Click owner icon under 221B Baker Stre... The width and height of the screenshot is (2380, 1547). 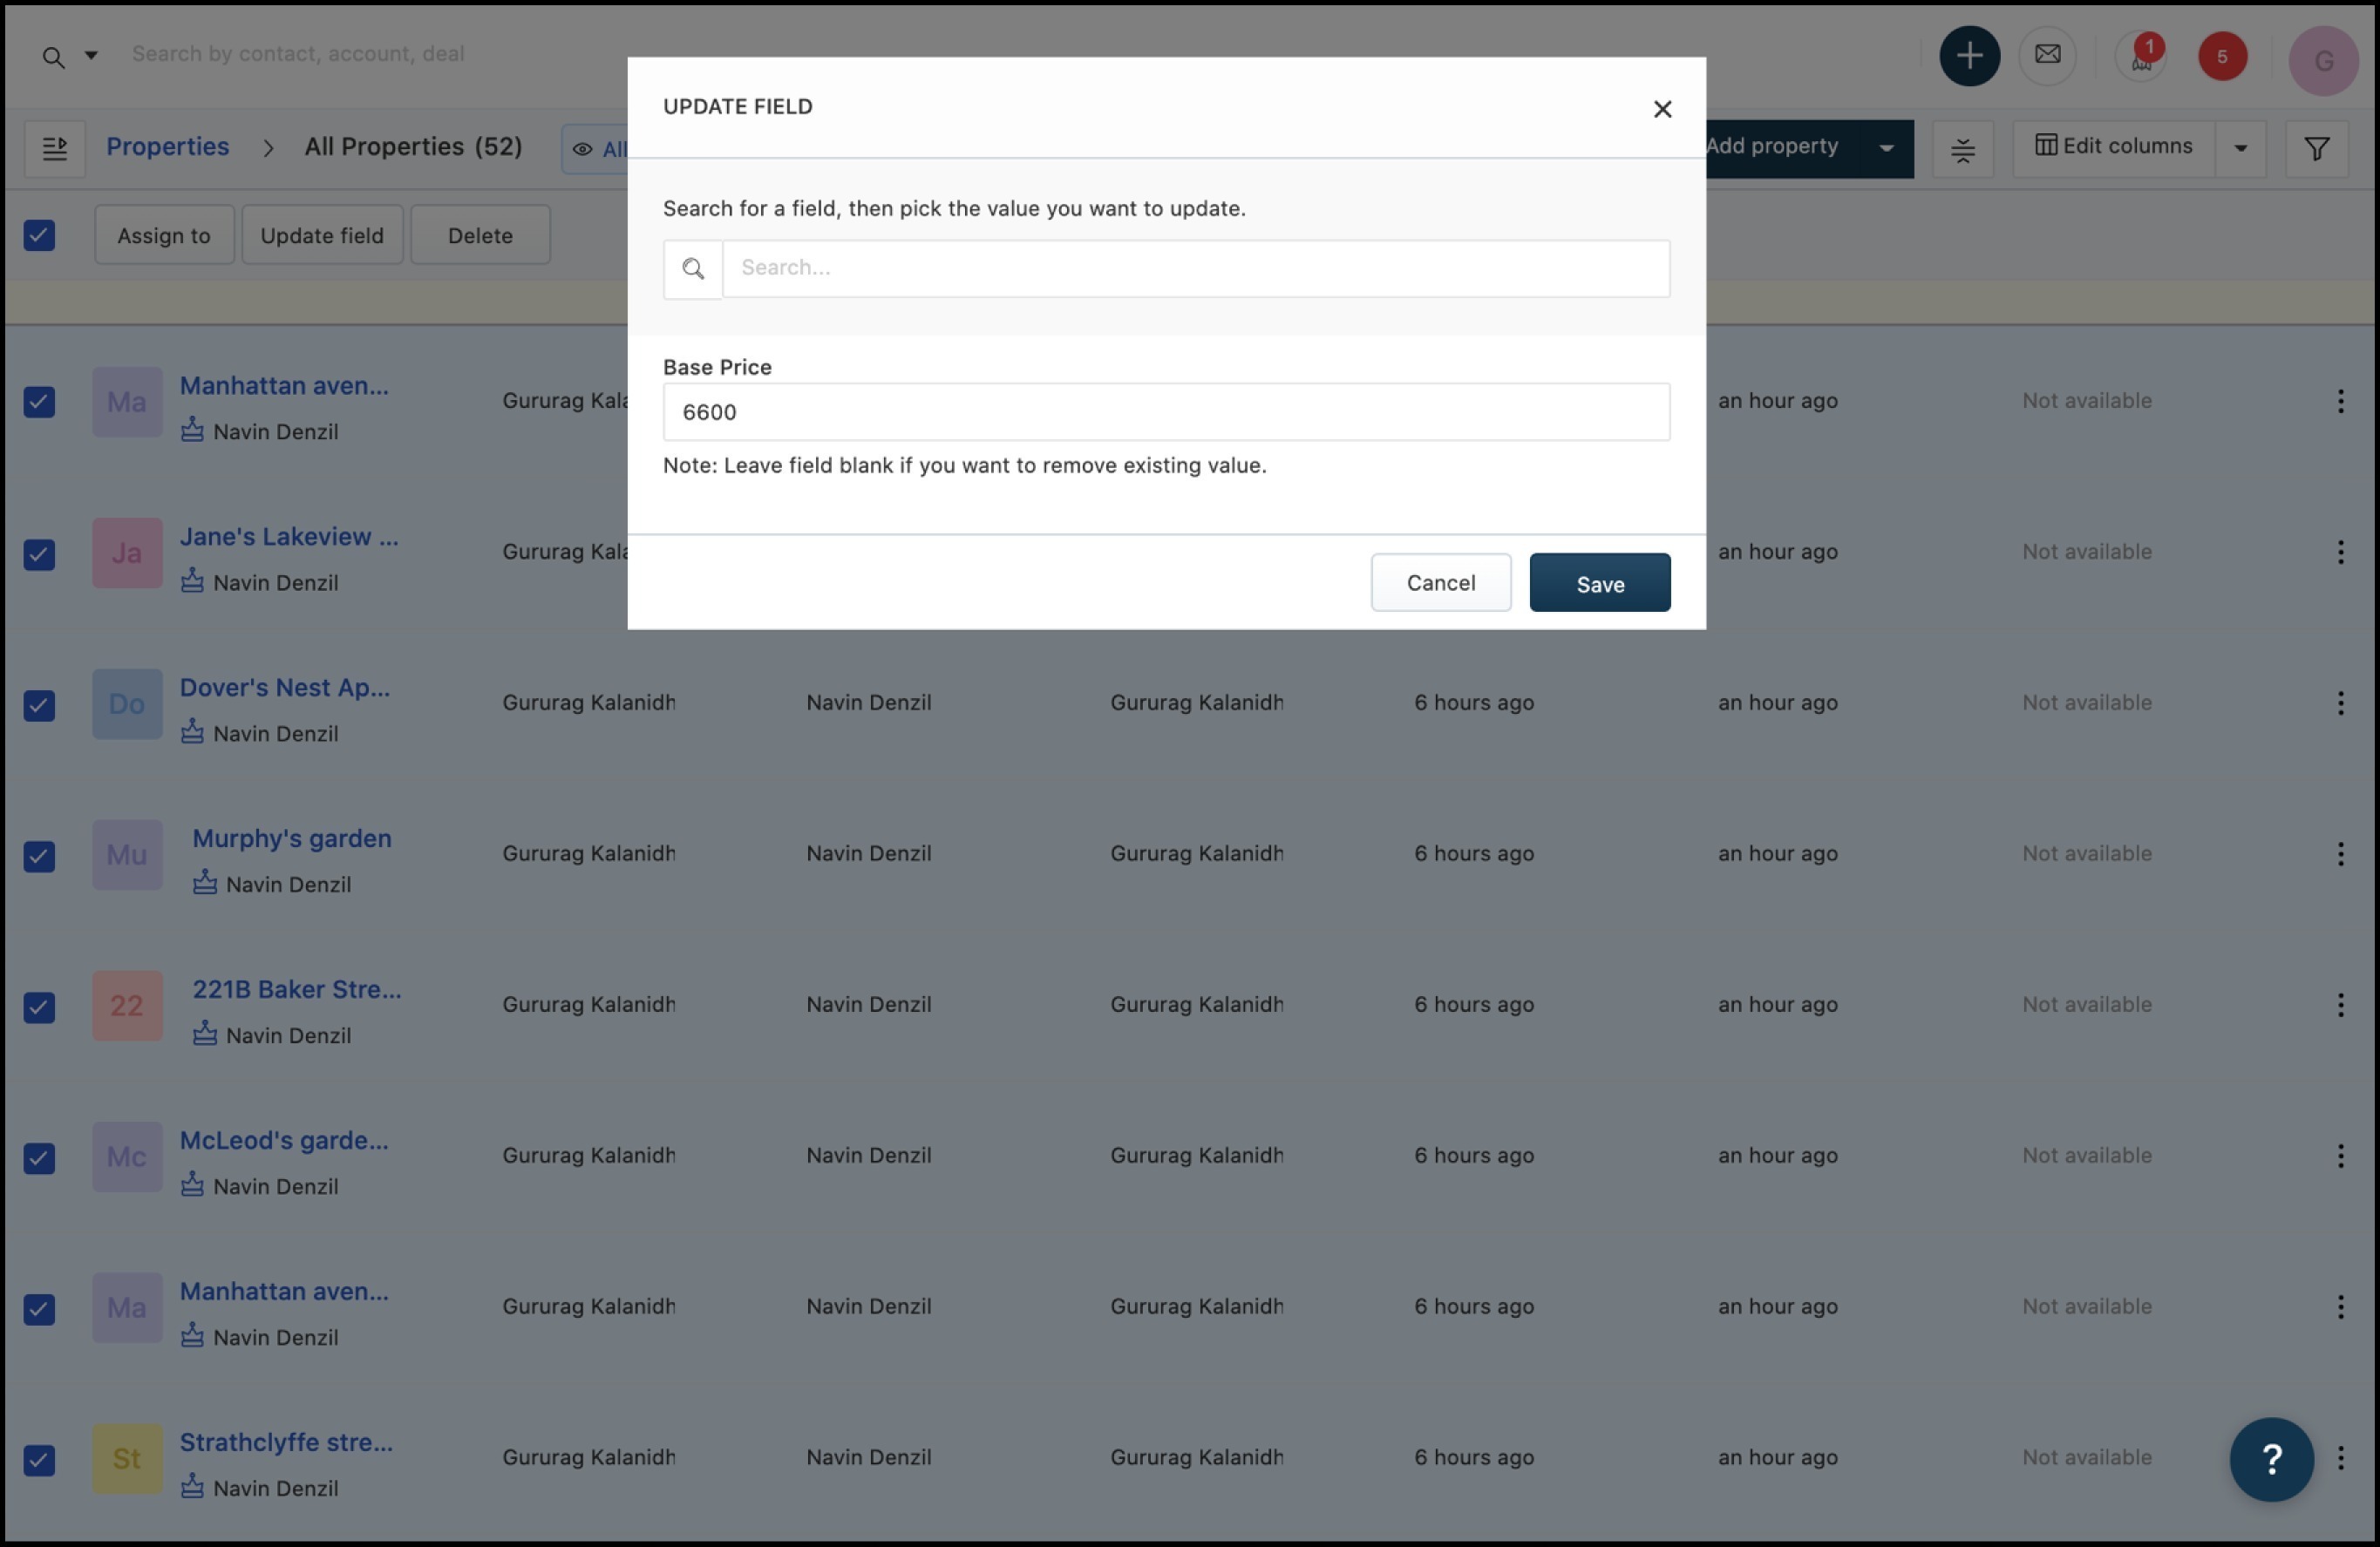205,1033
